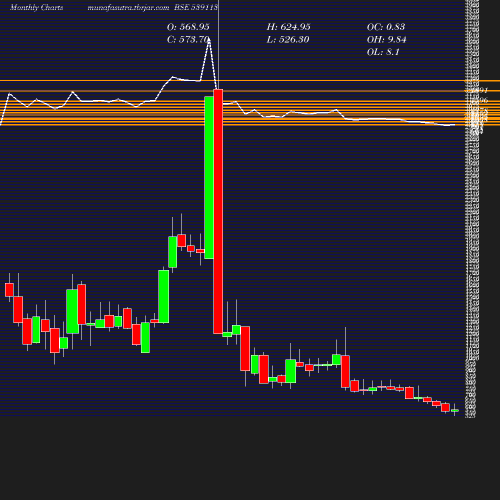Click the tallest red candlestick
Screen dimensions: 500x500
pos(218,211)
